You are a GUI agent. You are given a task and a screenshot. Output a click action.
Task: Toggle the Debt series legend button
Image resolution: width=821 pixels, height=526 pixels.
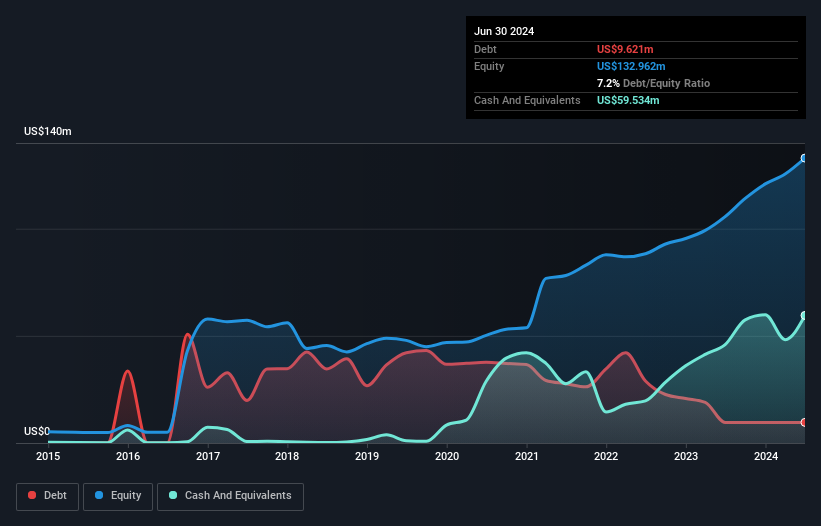48,496
